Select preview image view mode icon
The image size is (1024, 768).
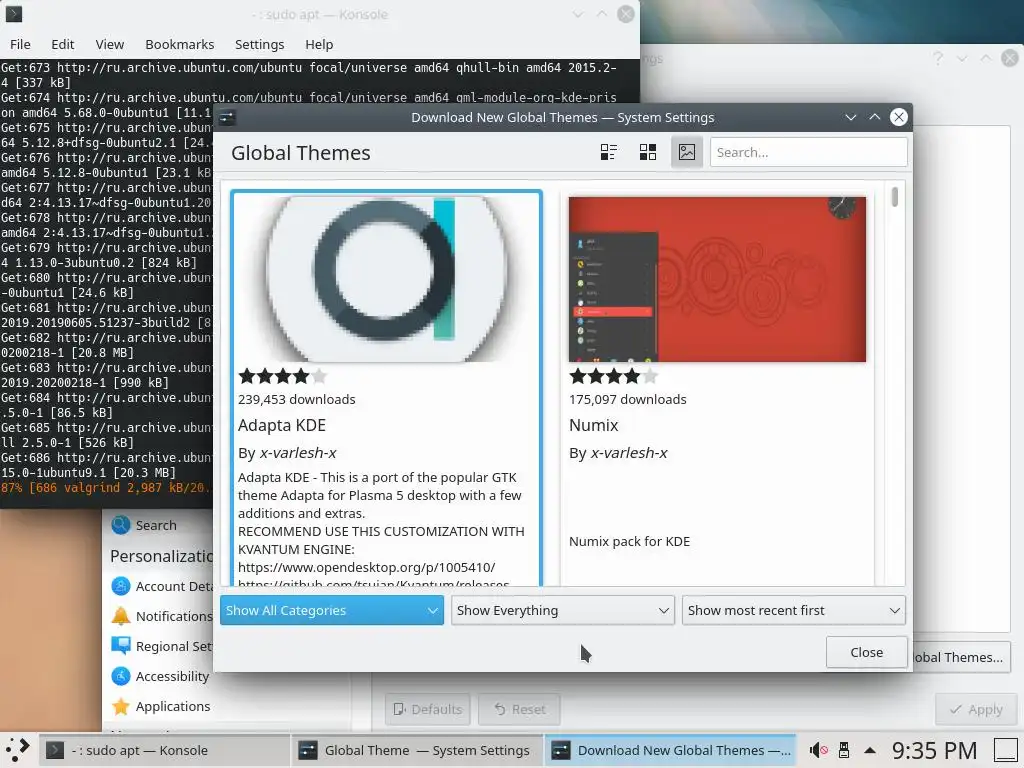click(x=687, y=152)
